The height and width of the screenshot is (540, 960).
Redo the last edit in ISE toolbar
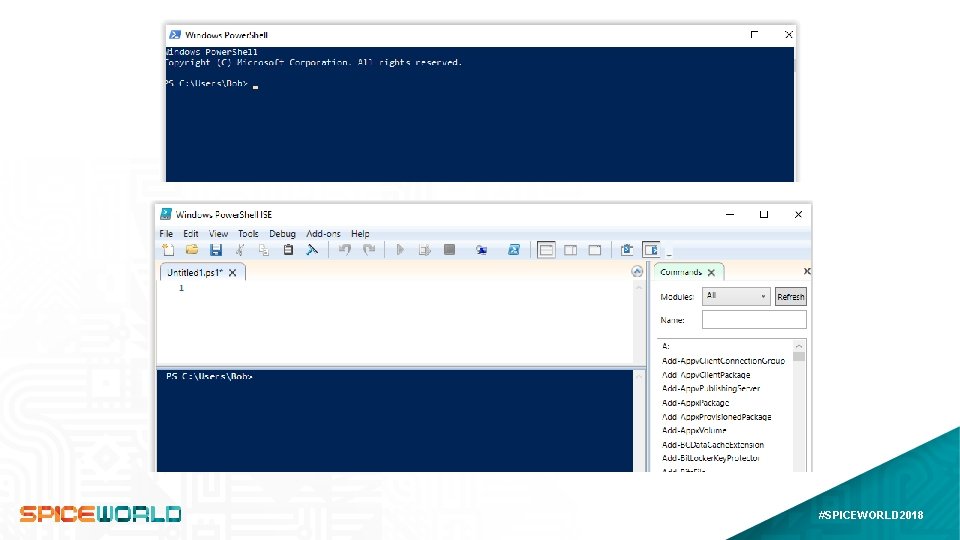point(369,250)
